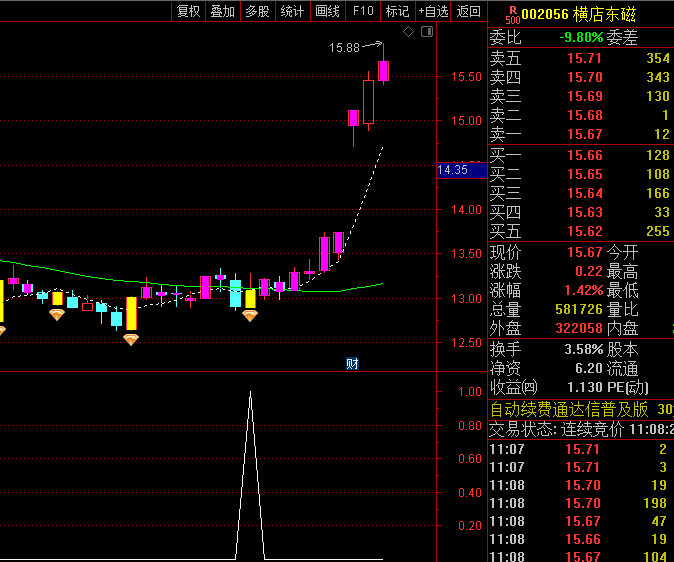Open the 复权 adjustment menu
Screen dimensions: 674x562
click(x=188, y=11)
